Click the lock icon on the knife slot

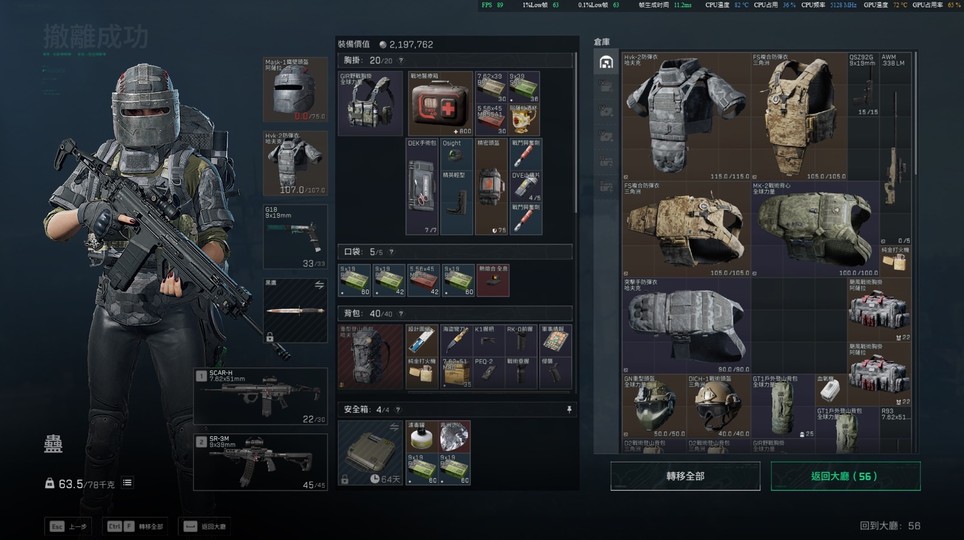click(269, 337)
